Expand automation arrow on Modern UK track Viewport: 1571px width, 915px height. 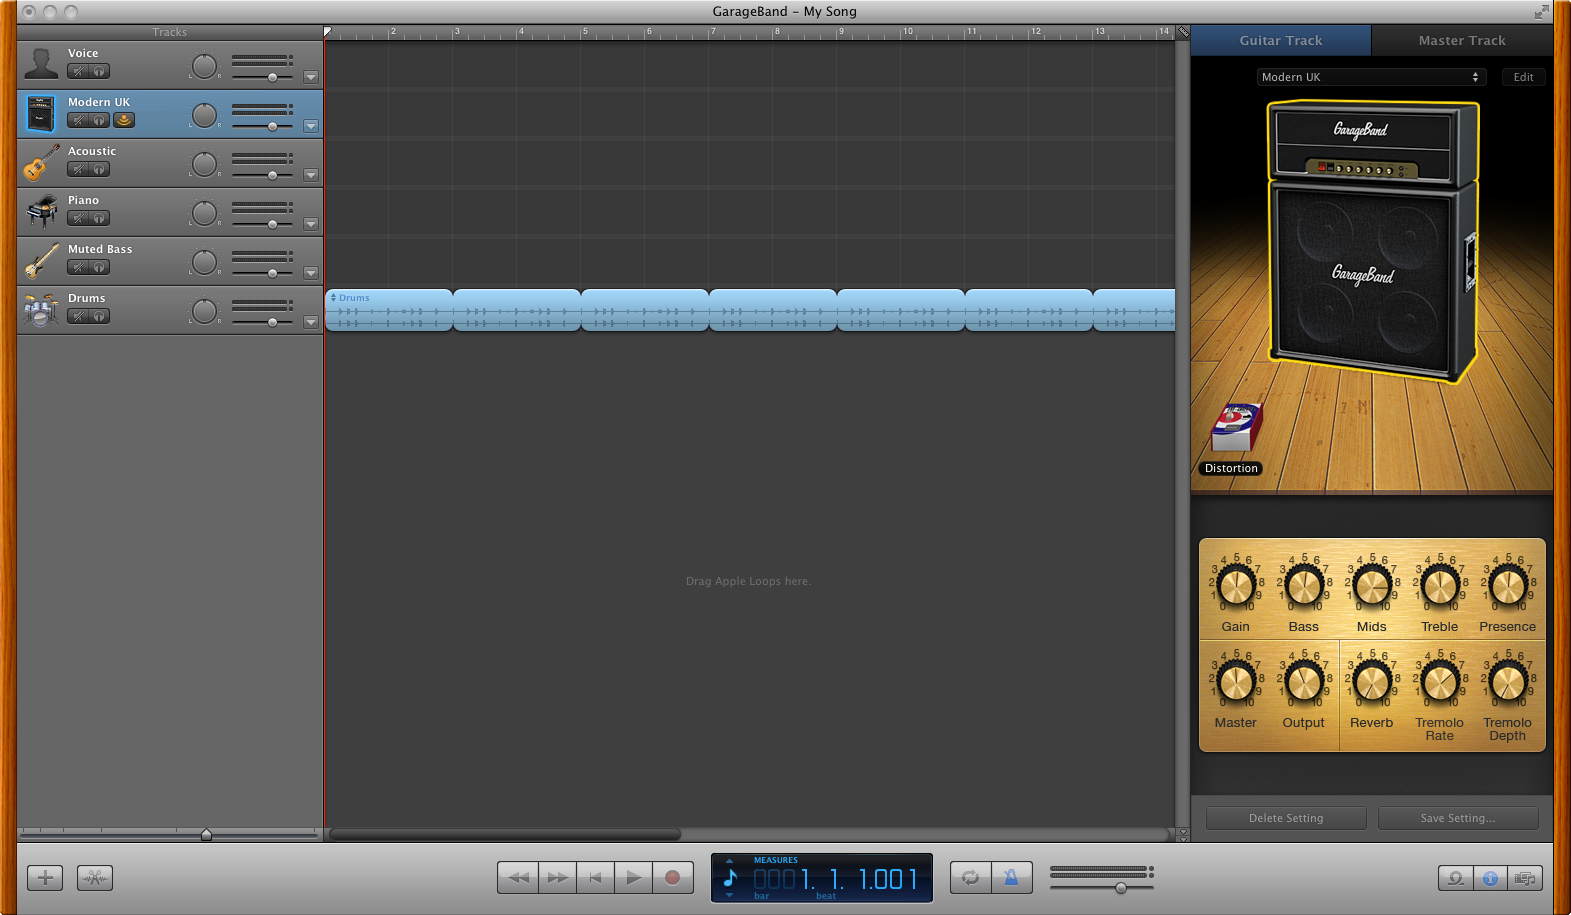(x=311, y=126)
